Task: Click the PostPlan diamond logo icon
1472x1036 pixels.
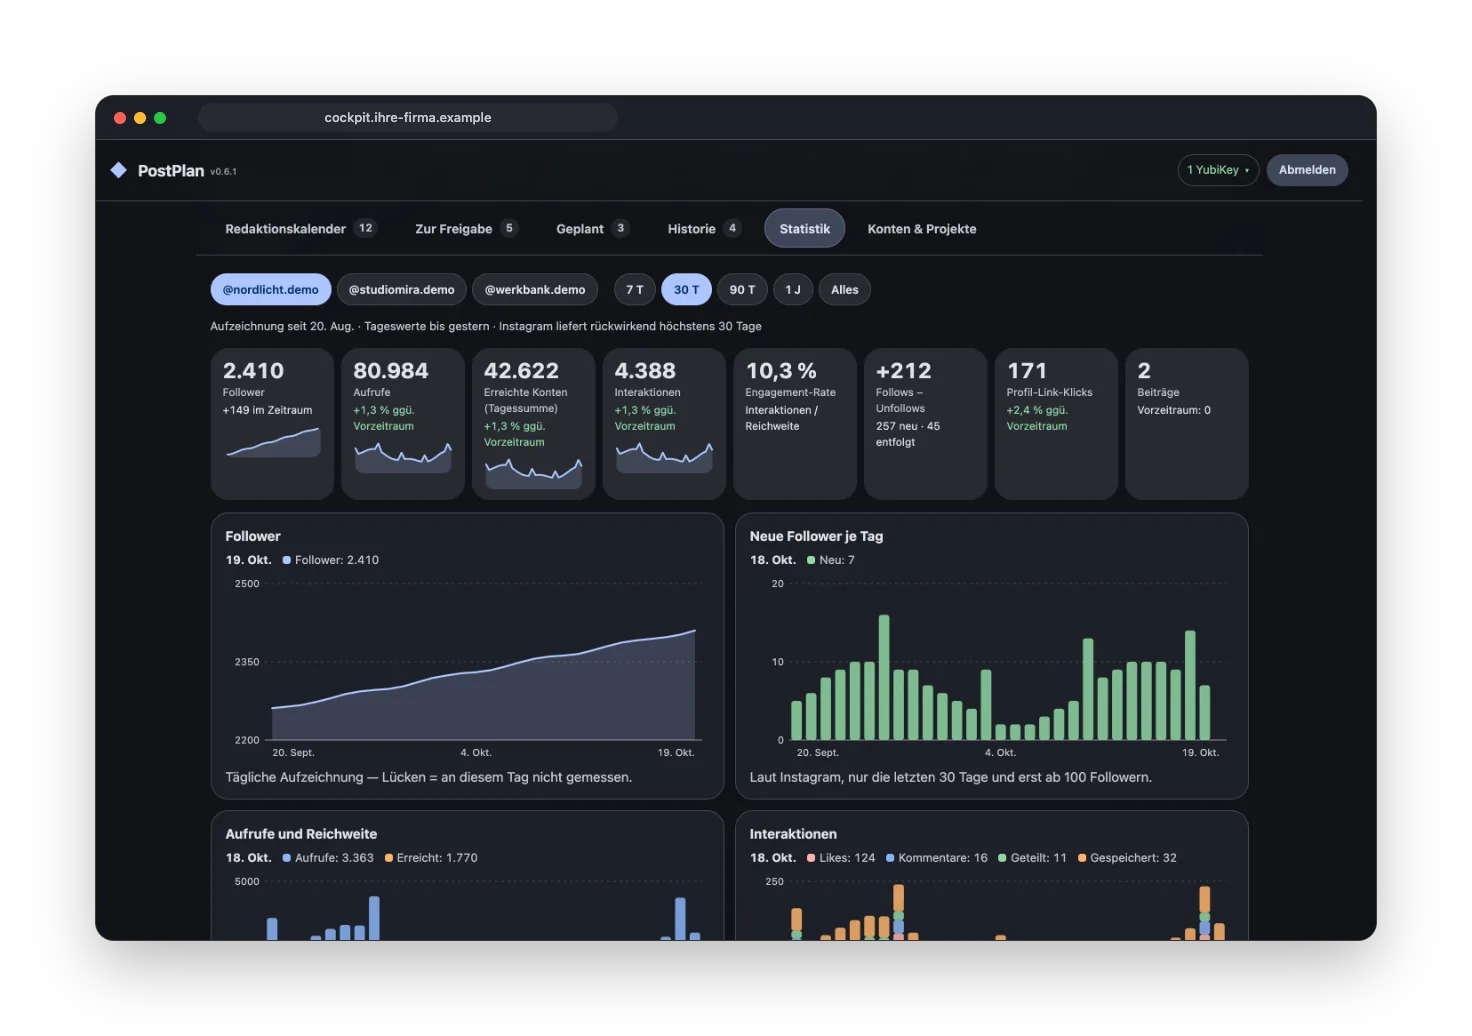Action: click(119, 170)
